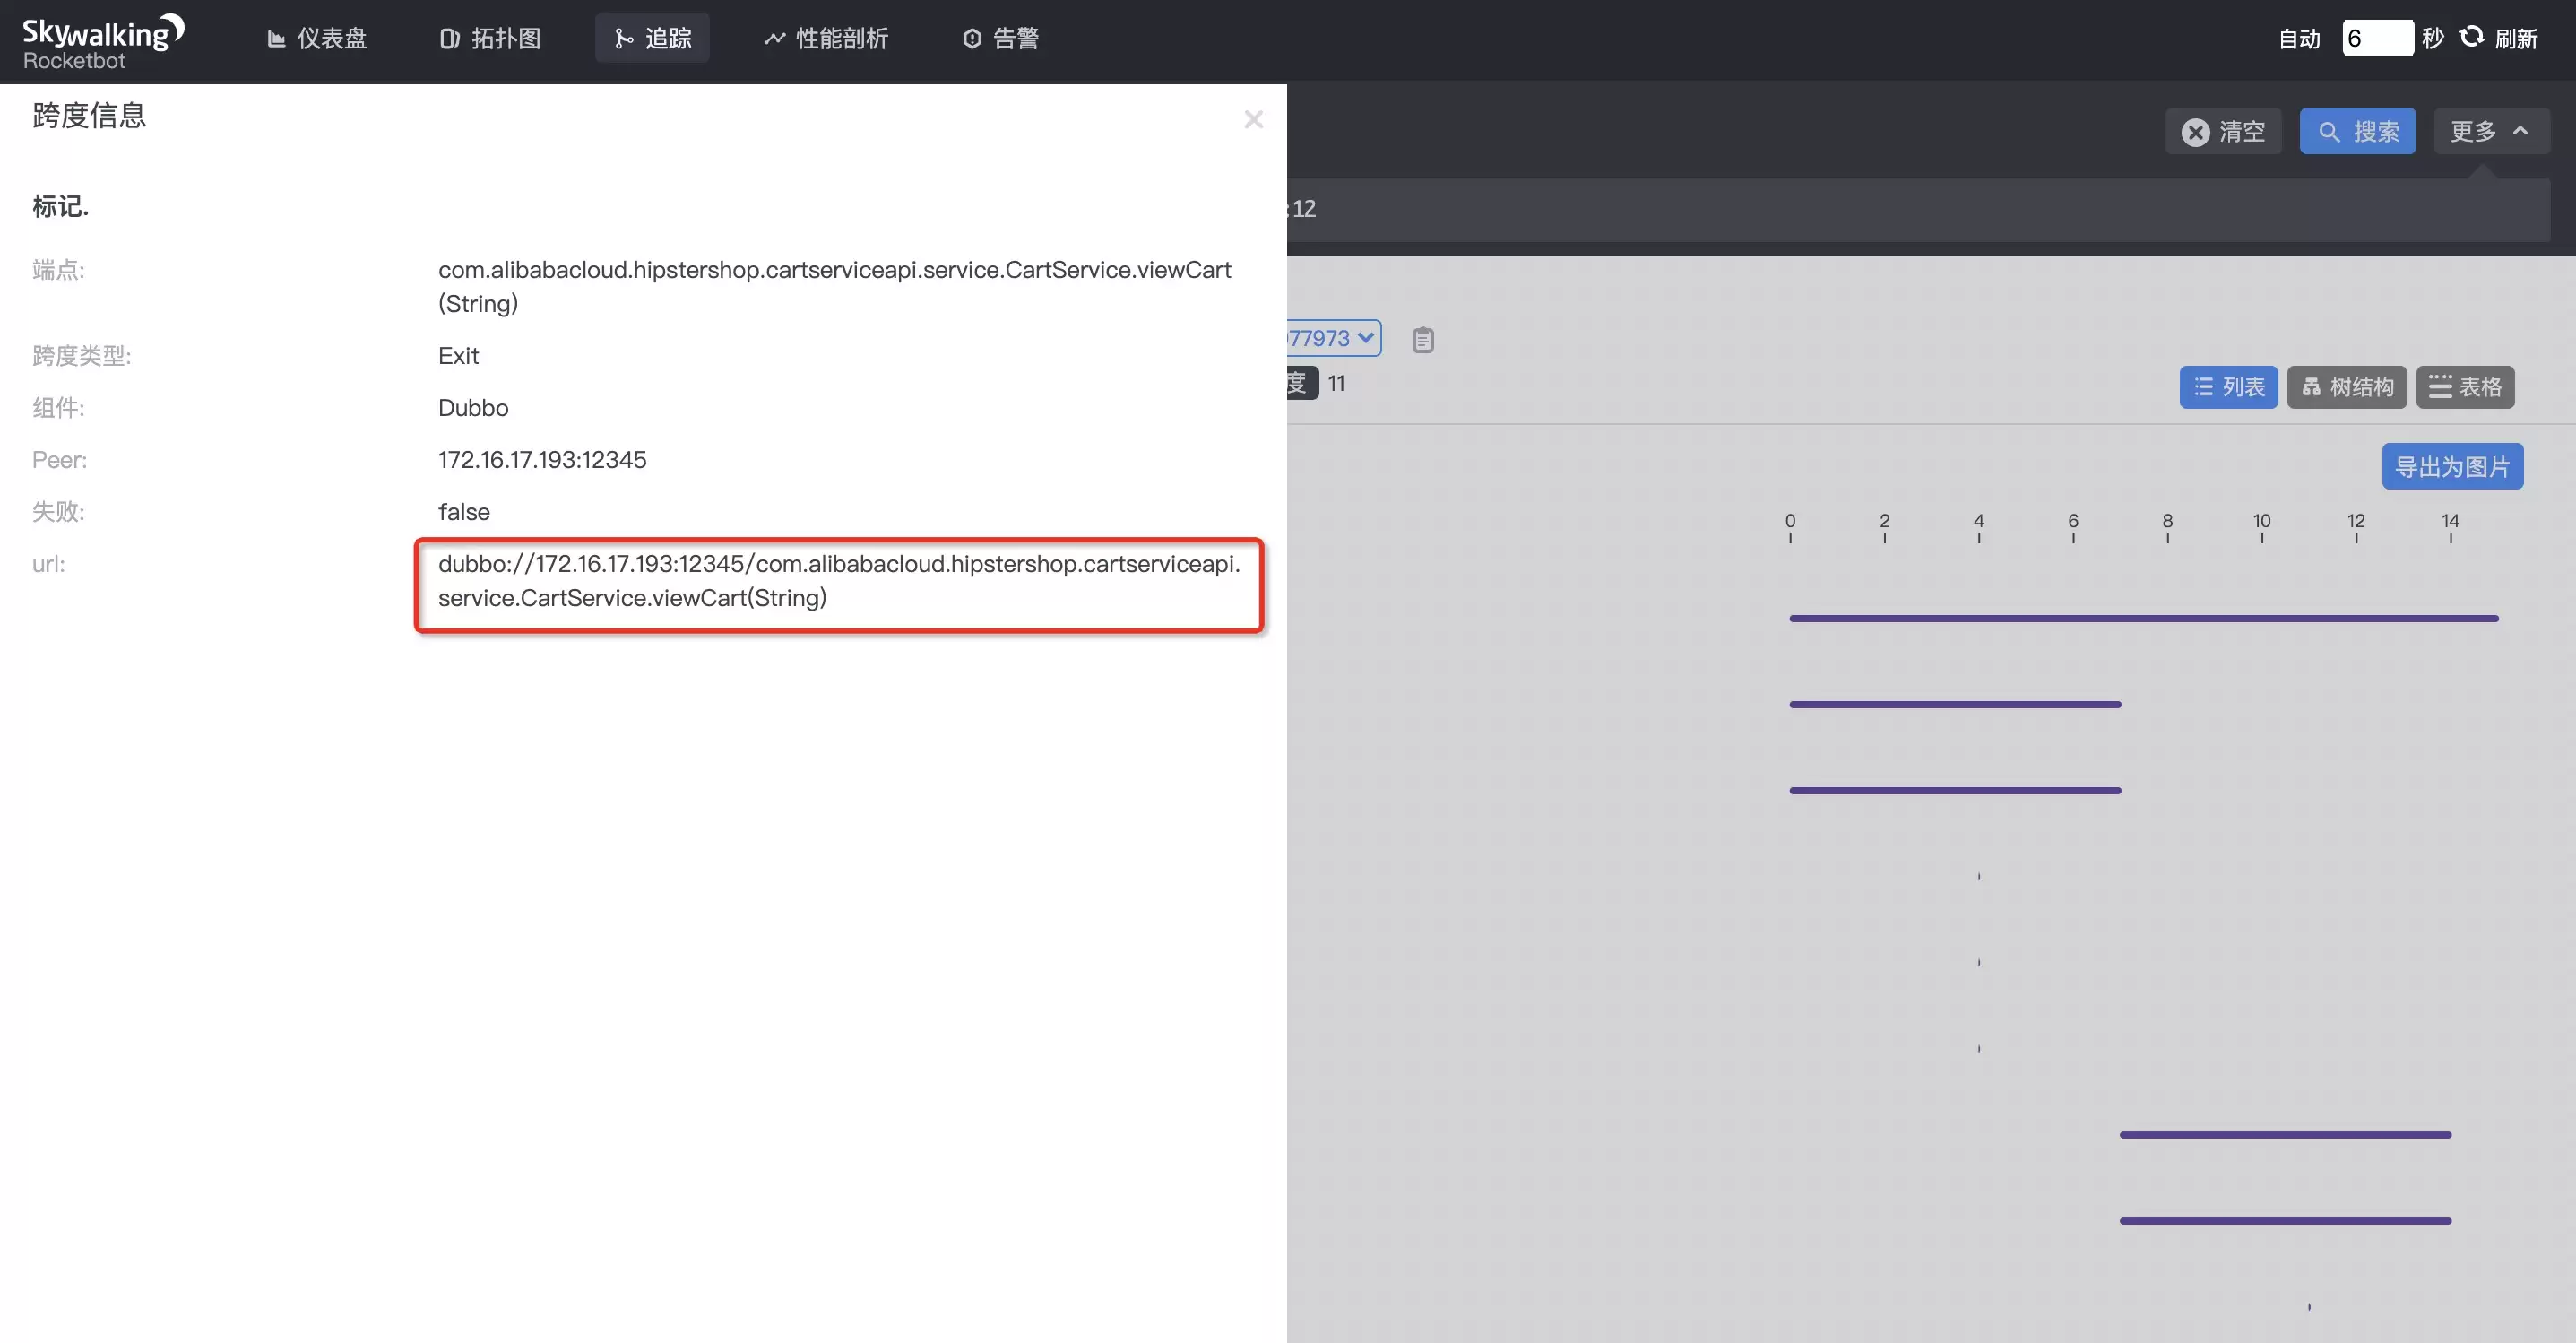Select the longest top span bar
The image size is (2576, 1343).
(x=2143, y=618)
